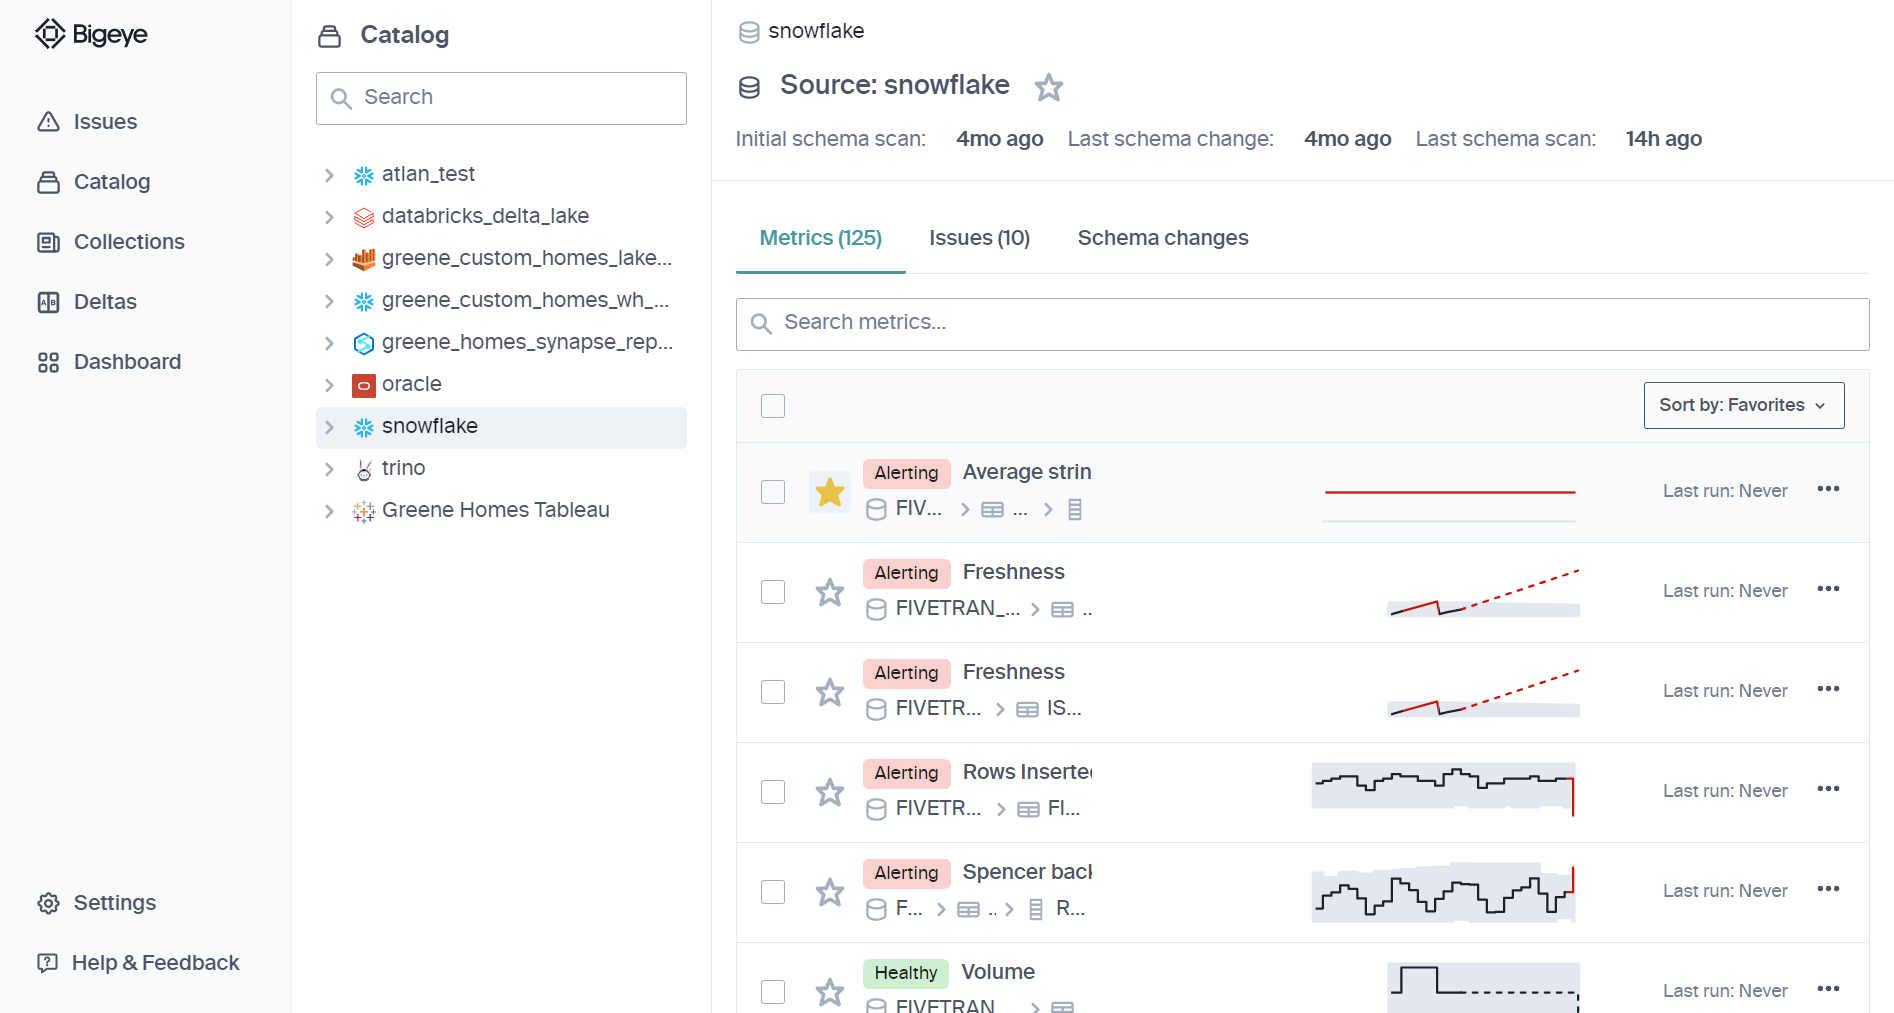Viewport: 1894px width, 1013px height.
Task: Expand the databricks_delta_lake tree node
Action: (x=329, y=217)
